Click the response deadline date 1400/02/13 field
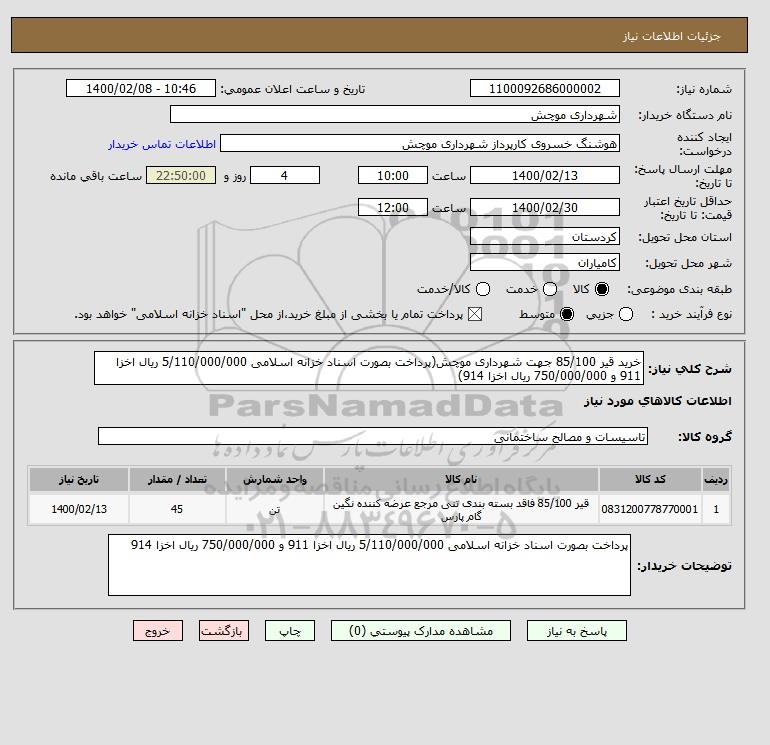Image resolution: width=770 pixels, height=745 pixels. pos(545,175)
